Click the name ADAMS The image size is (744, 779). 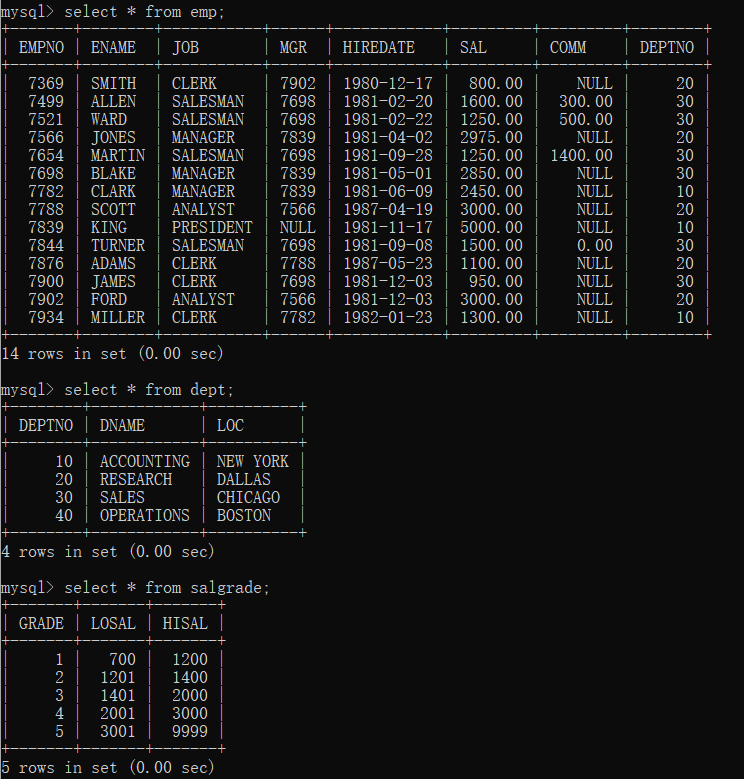coord(113,263)
